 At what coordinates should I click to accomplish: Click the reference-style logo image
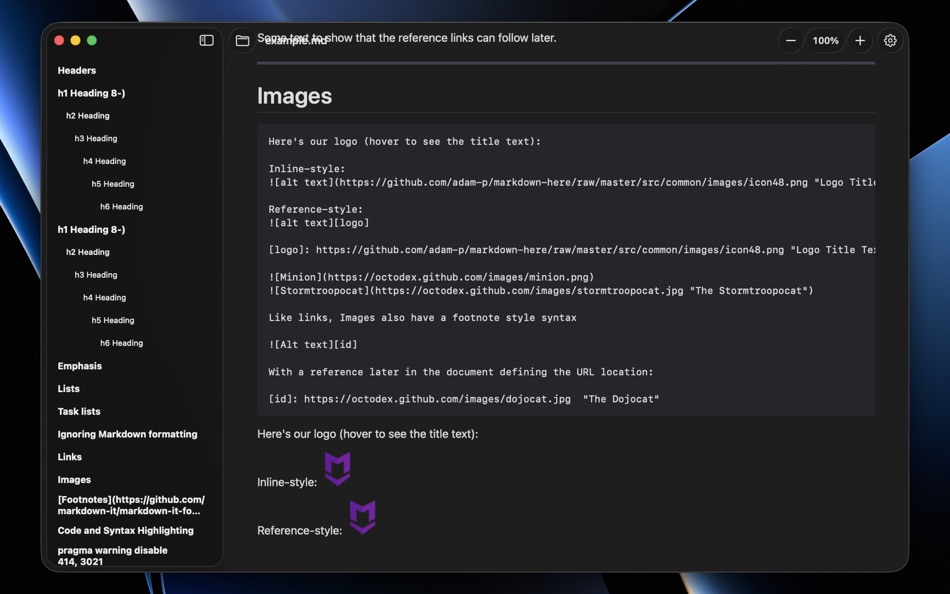[362, 517]
